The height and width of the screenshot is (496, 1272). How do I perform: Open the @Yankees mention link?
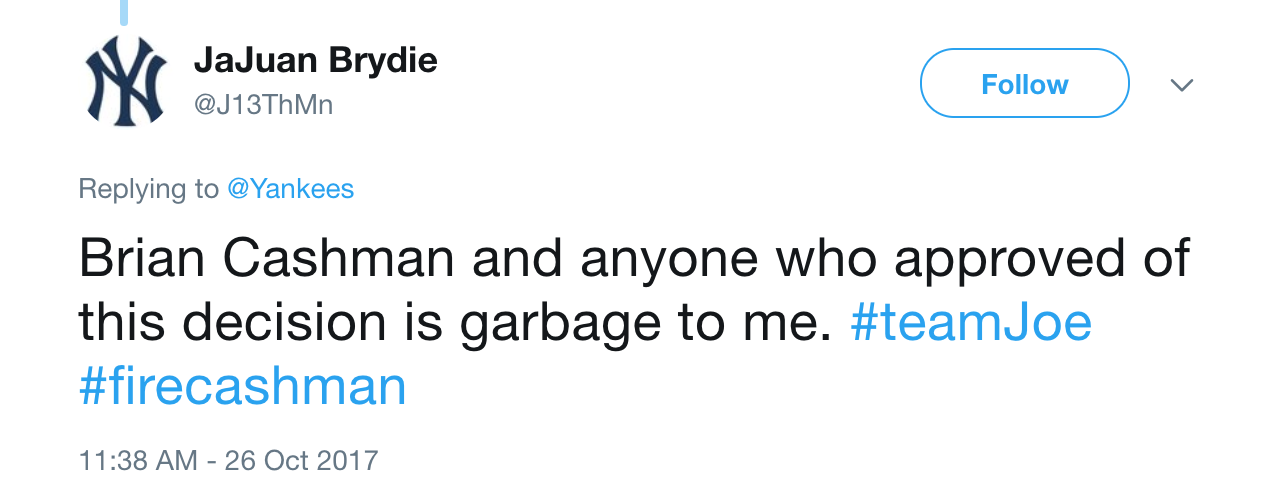[291, 188]
